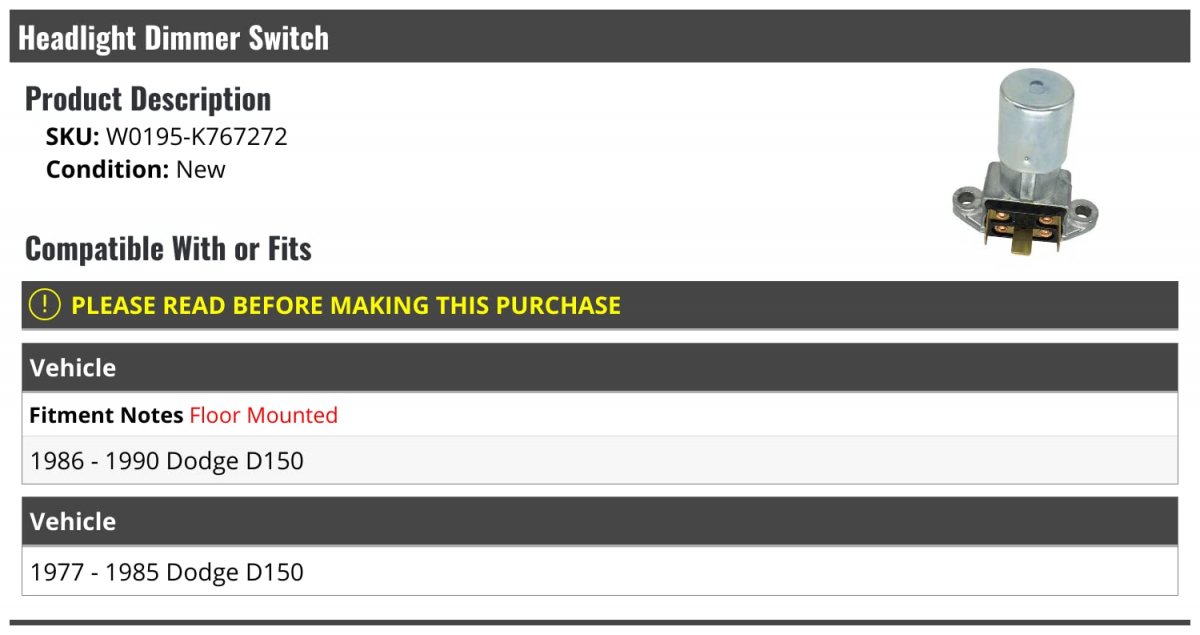
Task: Select the 1977 - 1985 Dodge D150 row
Action: [x=167, y=572]
